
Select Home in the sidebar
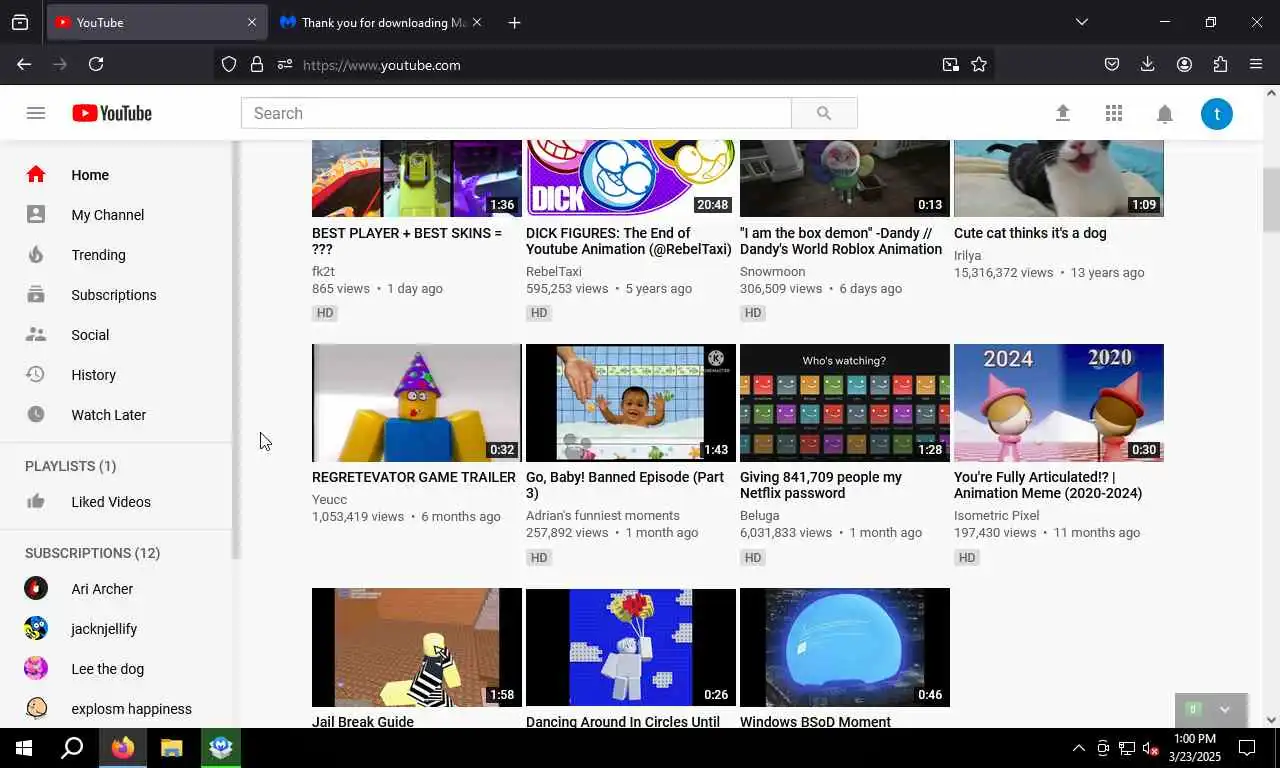pos(117,174)
